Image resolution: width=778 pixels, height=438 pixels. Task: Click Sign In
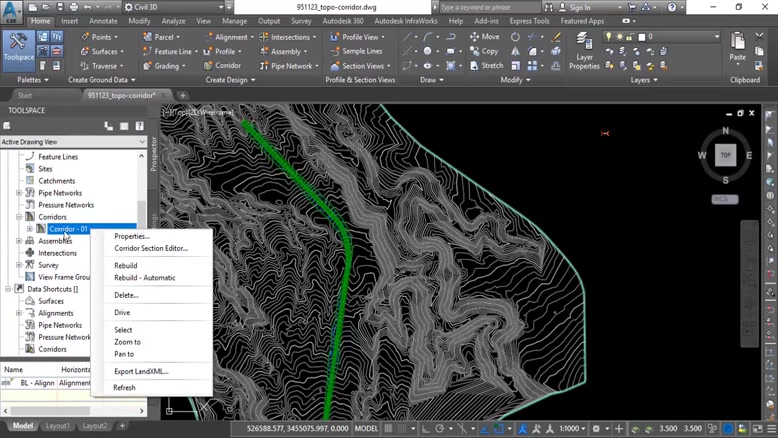click(580, 7)
